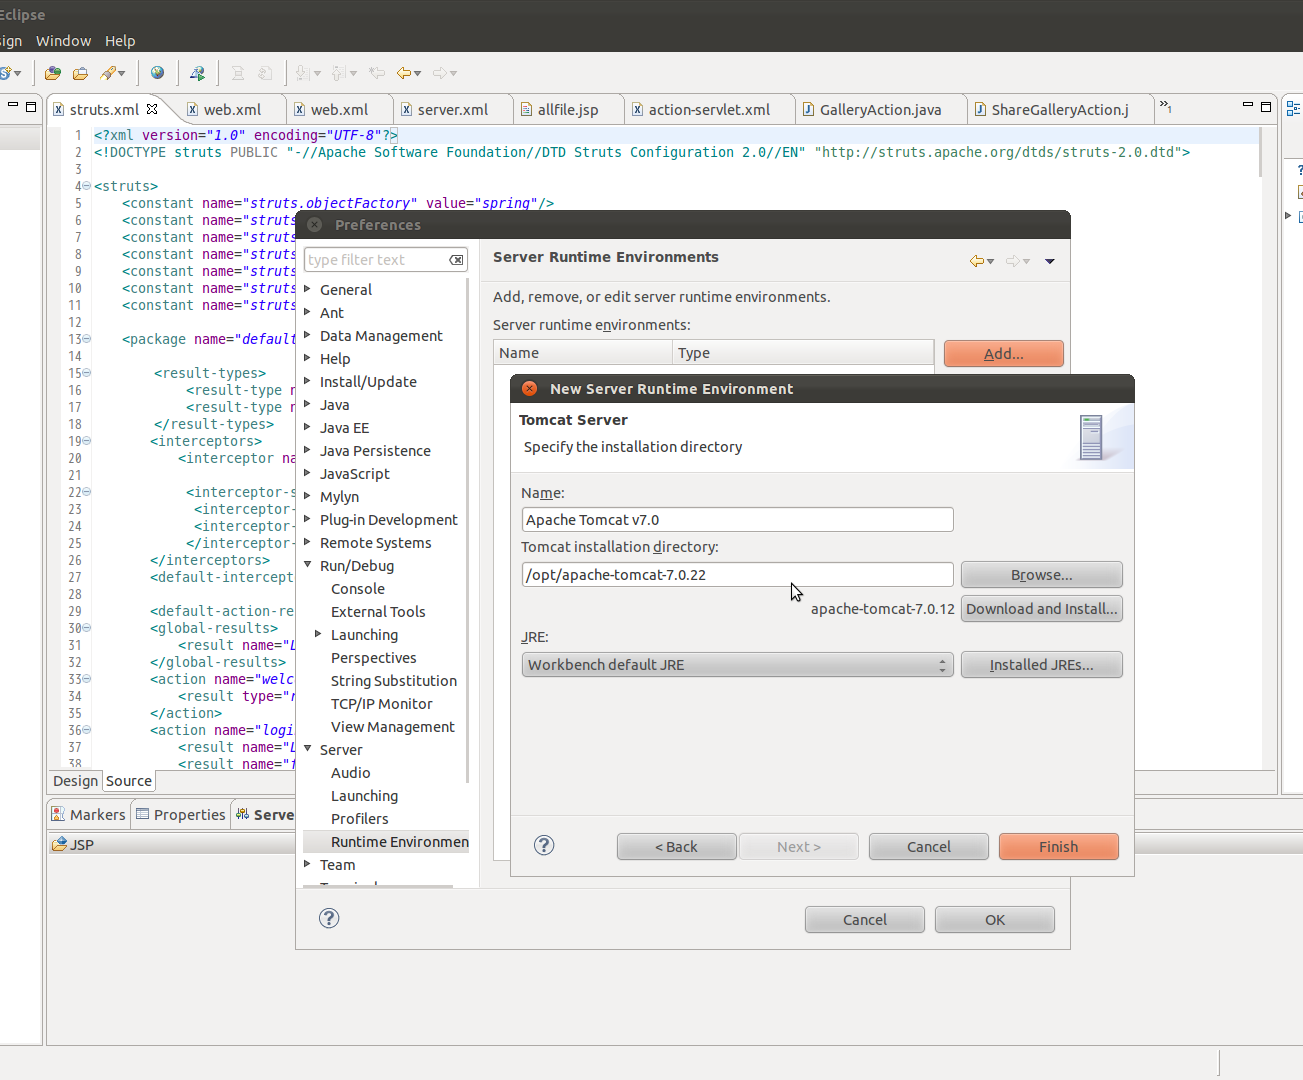
Task: Click the Tomcat installation directory field
Action: [737, 575]
